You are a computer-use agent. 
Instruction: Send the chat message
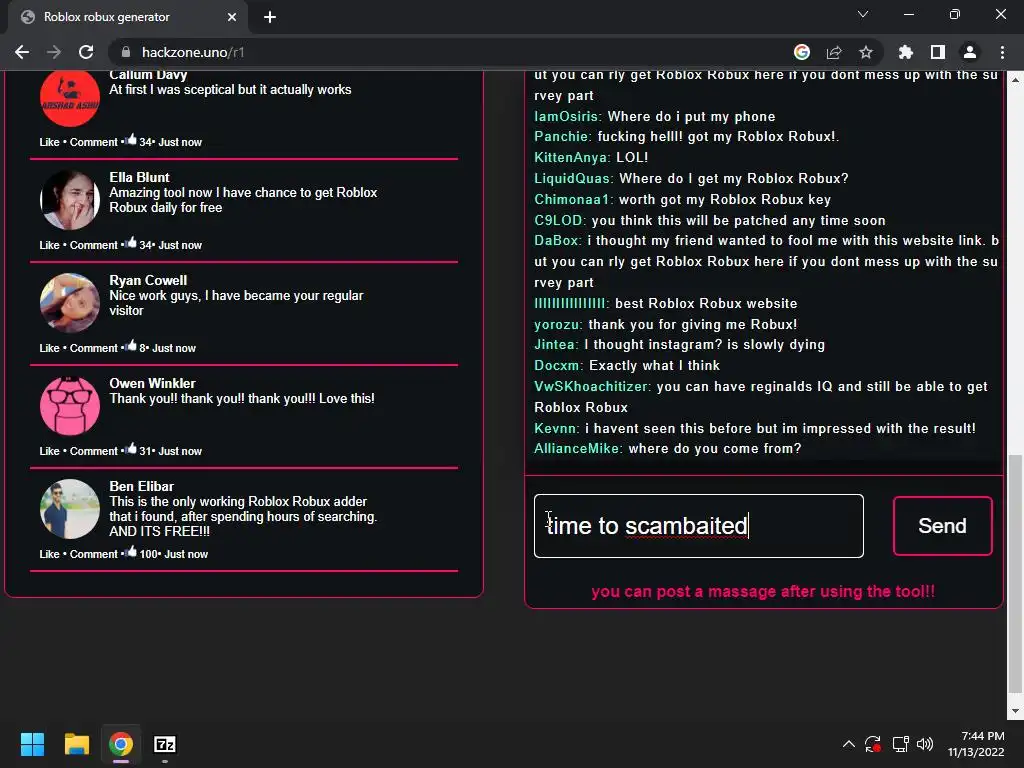click(x=942, y=526)
